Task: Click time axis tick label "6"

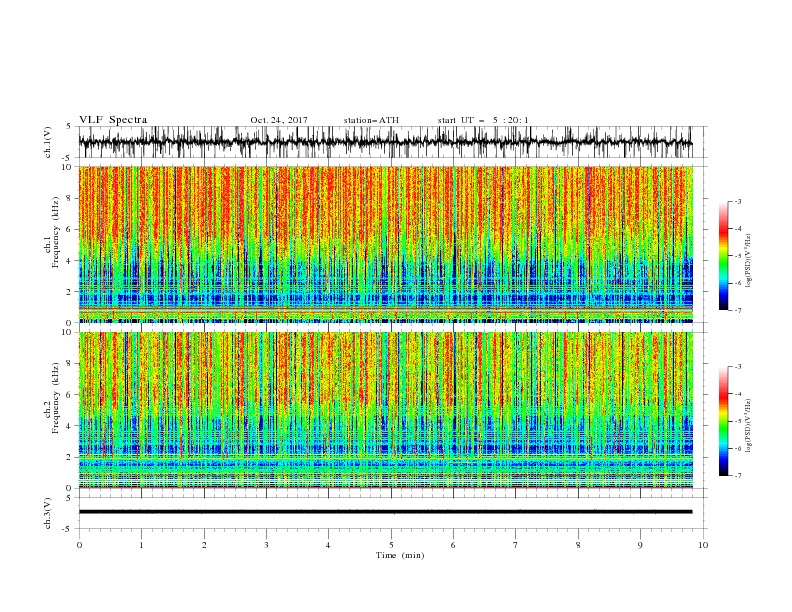Action: [453, 545]
